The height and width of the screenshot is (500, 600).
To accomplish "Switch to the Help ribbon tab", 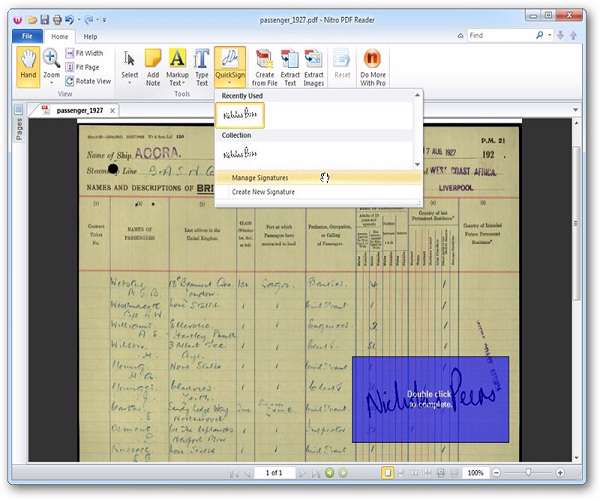I will tap(90, 36).
